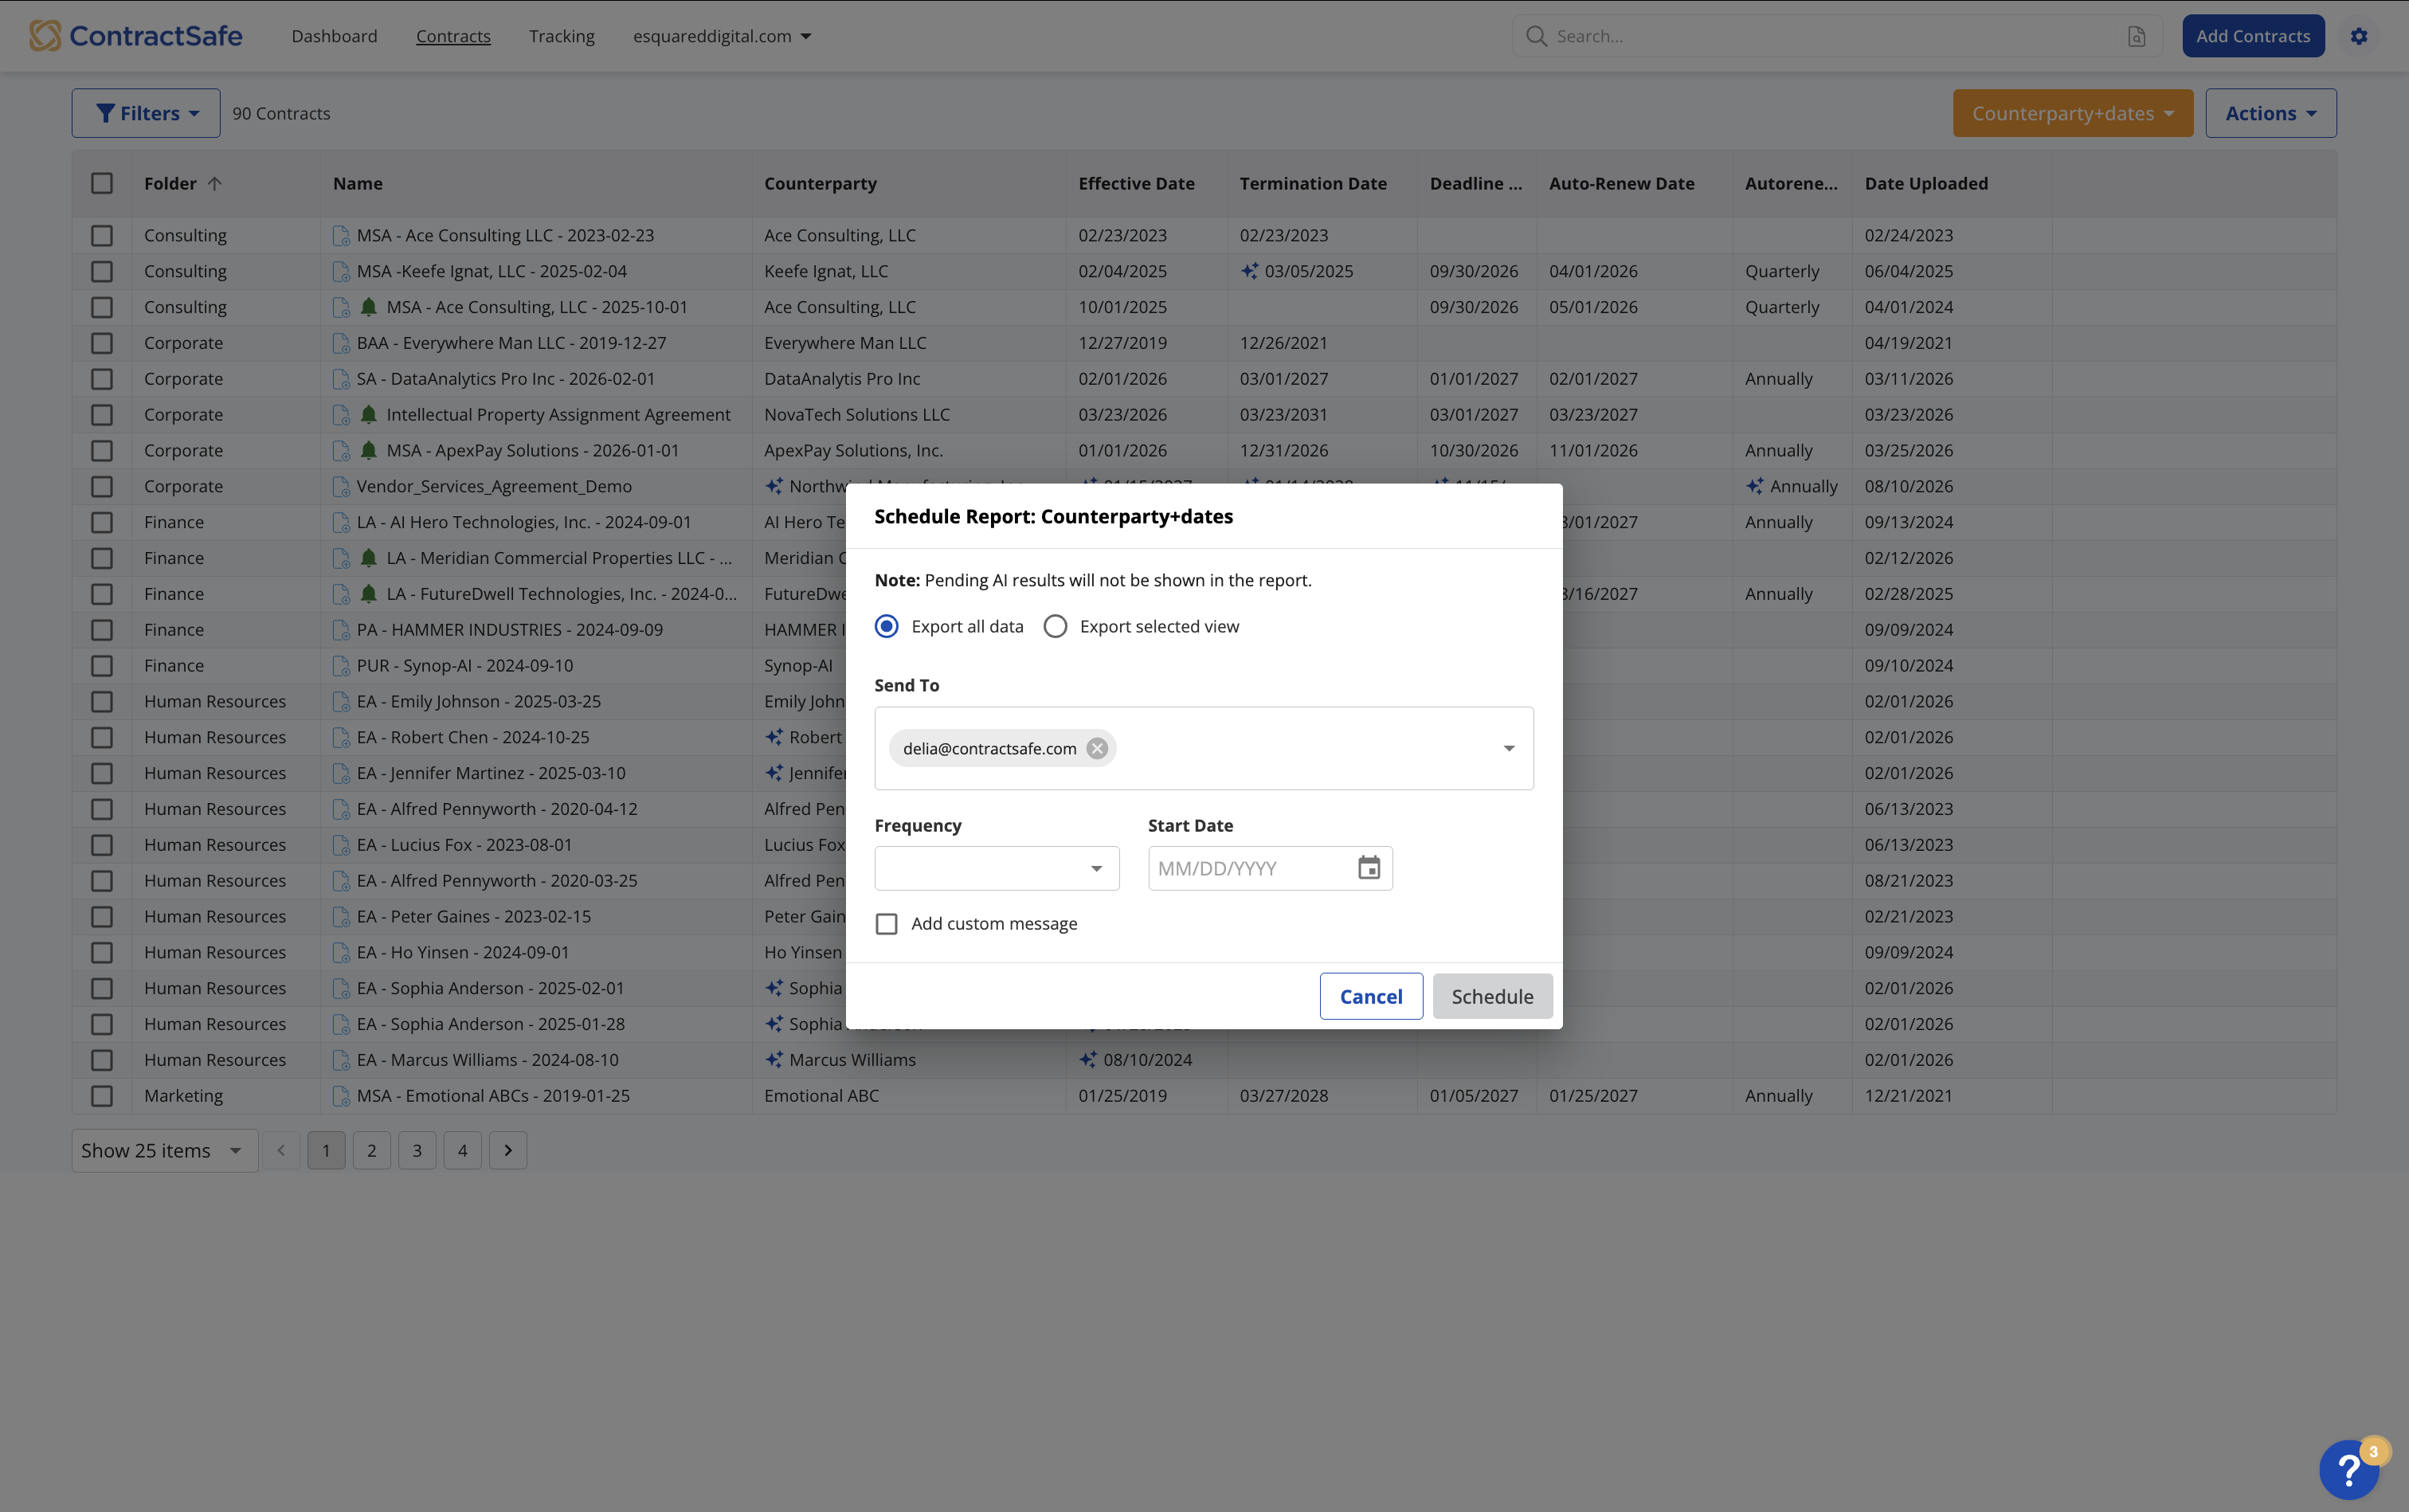
Task: Click AI sparkle icon beside 08/10/2024 date
Action: point(1088,1059)
